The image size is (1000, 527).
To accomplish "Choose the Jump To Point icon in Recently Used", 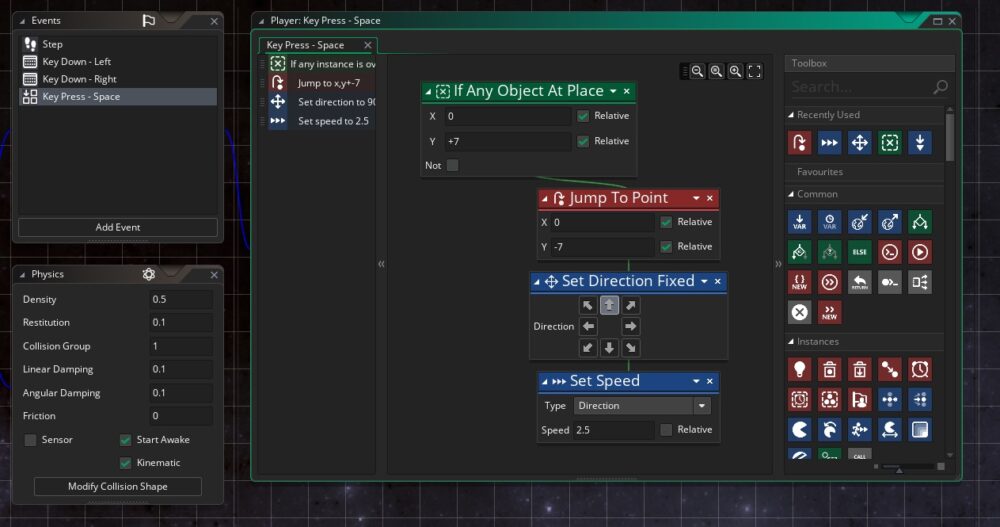I will click(799, 142).
